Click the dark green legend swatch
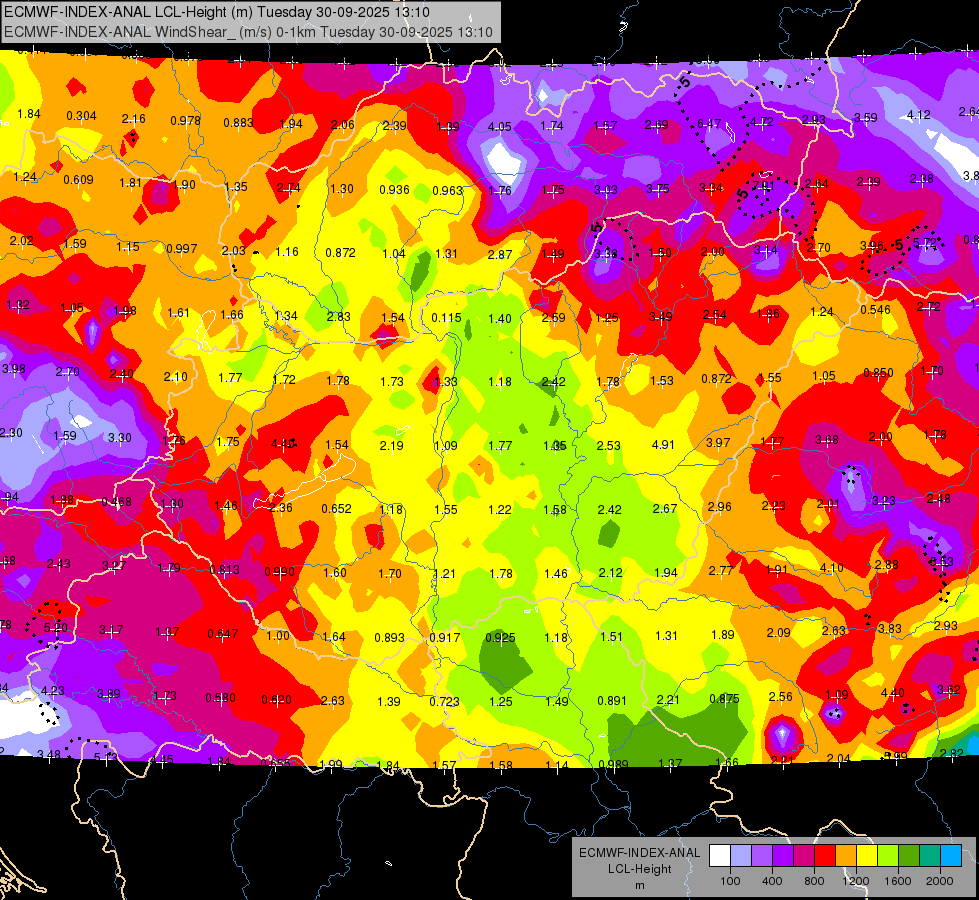Viewport: 979px width, 900px height. [x=909, y=855]
